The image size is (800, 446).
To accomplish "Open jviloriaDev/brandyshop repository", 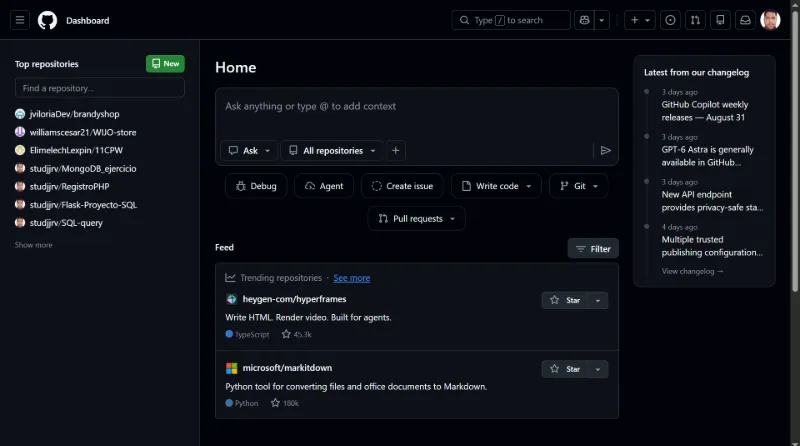I will (x=74, y=114).
